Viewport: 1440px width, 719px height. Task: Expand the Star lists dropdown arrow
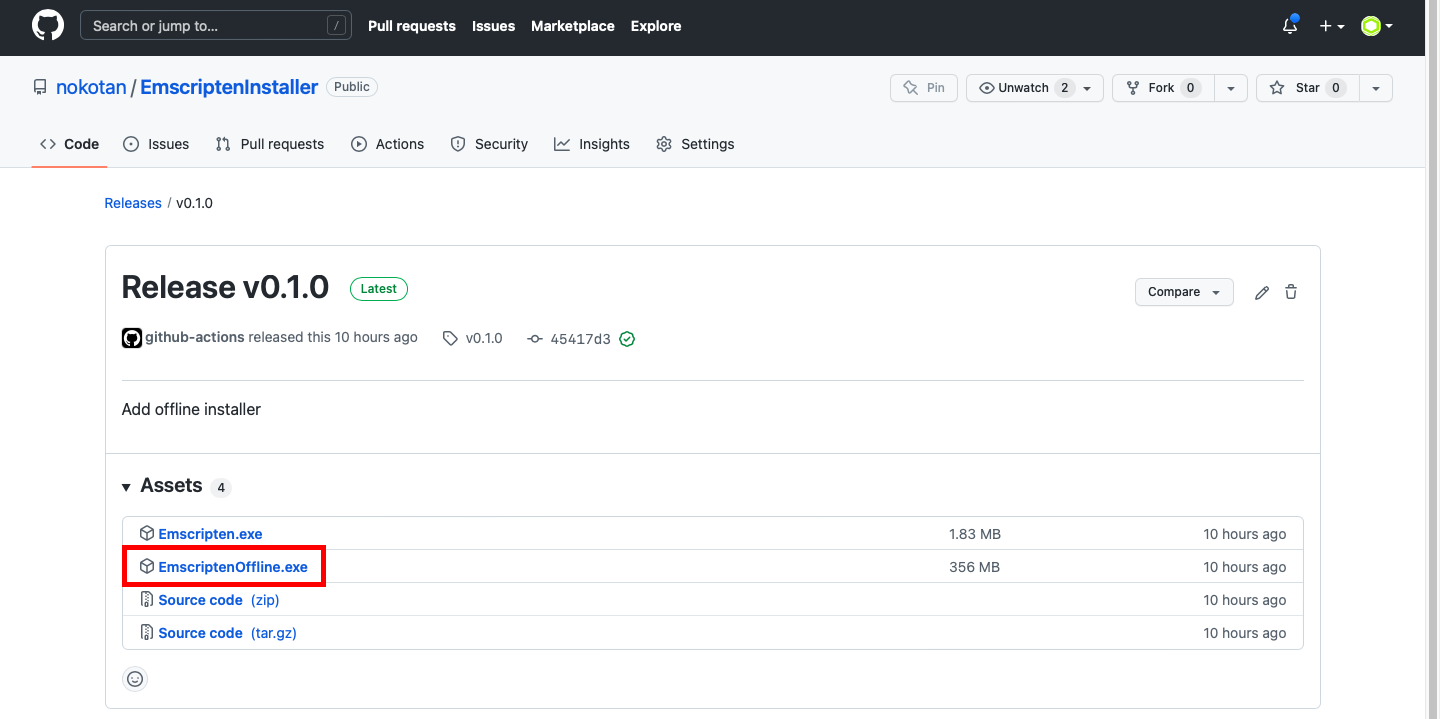click(1376, 88)
